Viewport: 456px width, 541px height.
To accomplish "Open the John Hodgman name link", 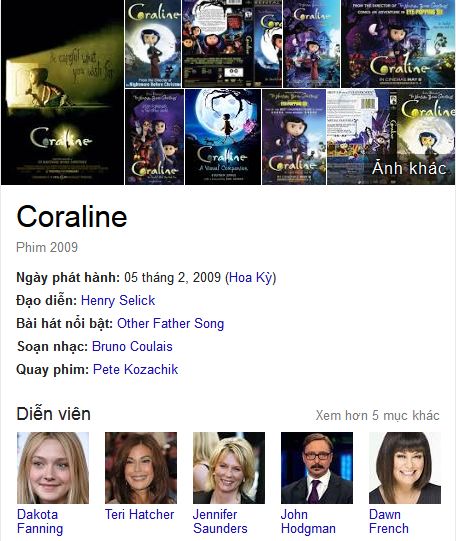I will [308, 521].
